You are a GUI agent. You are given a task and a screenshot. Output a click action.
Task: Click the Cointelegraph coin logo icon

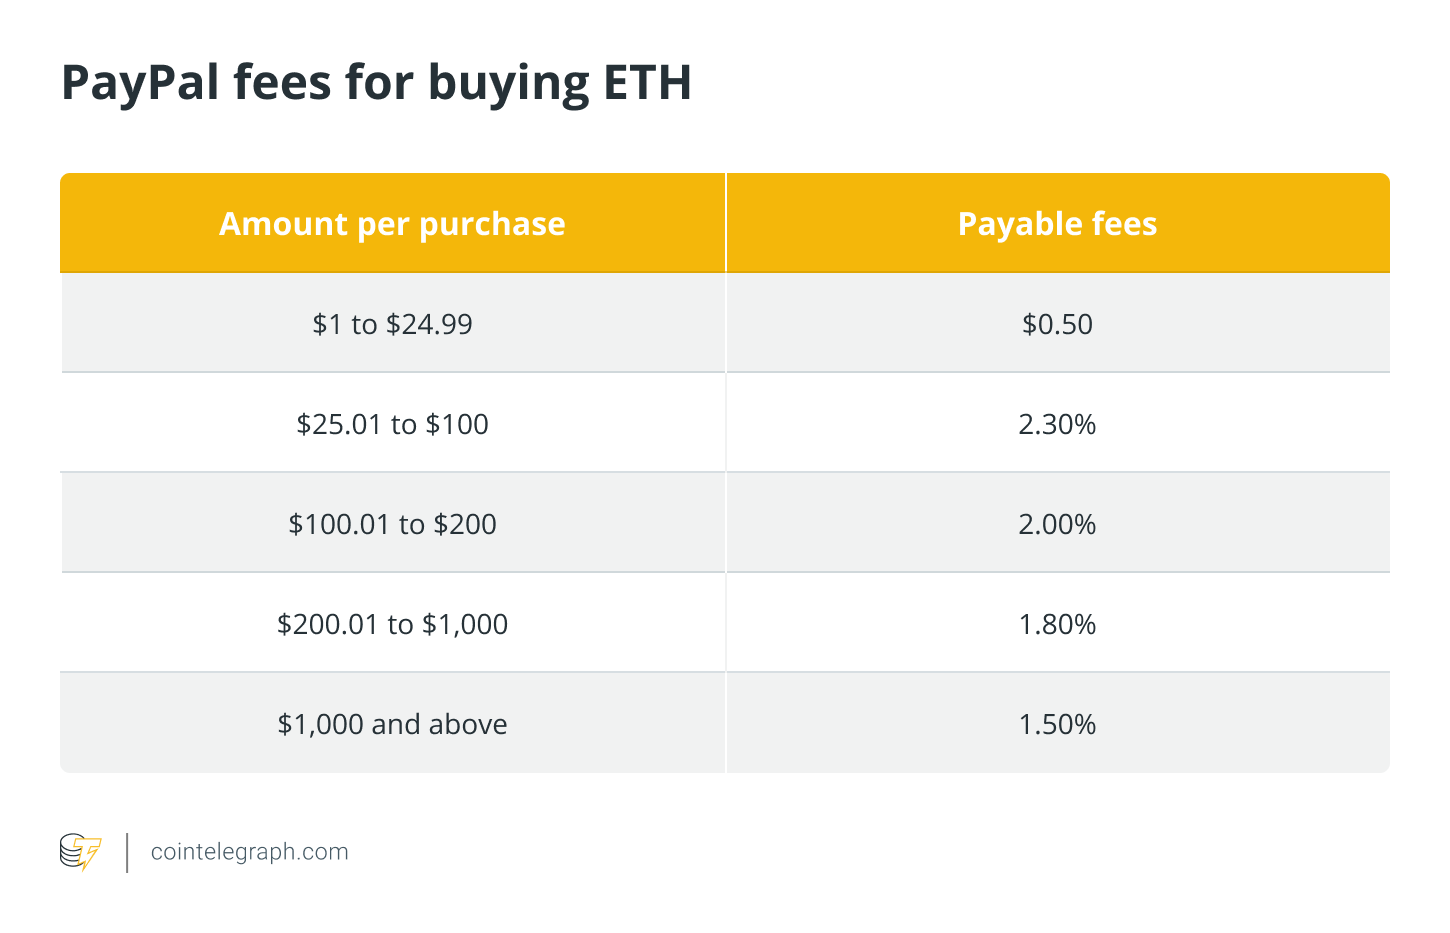click(80, 852)
